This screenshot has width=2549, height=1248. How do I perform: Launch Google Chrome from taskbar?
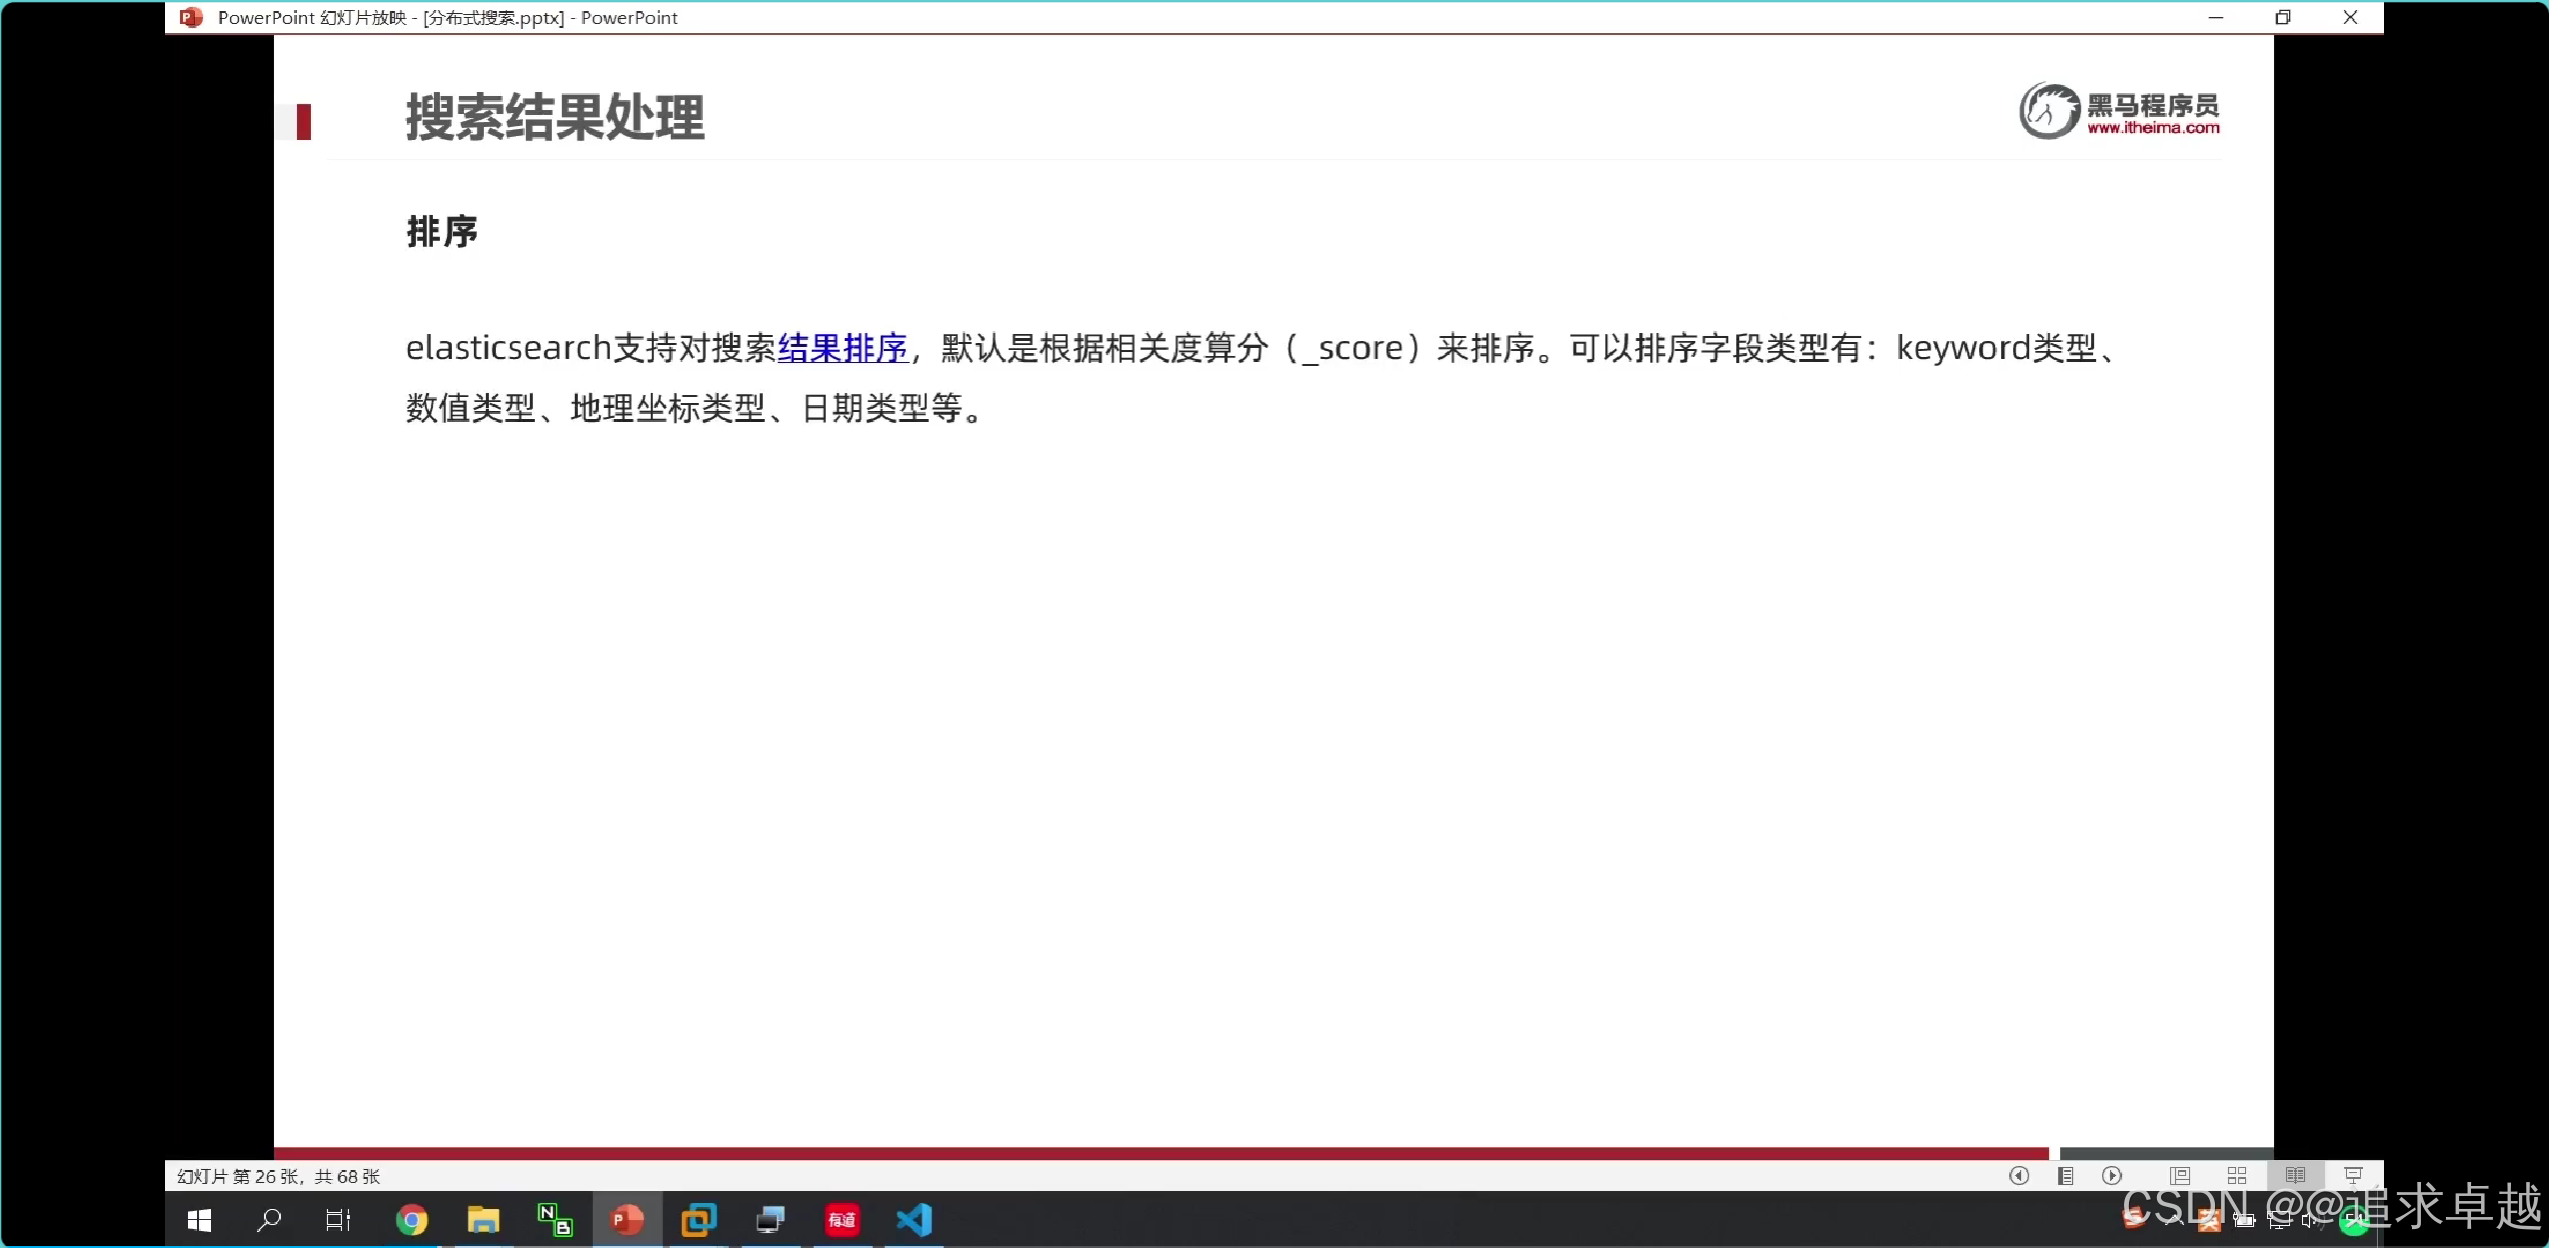[411, 1220]
